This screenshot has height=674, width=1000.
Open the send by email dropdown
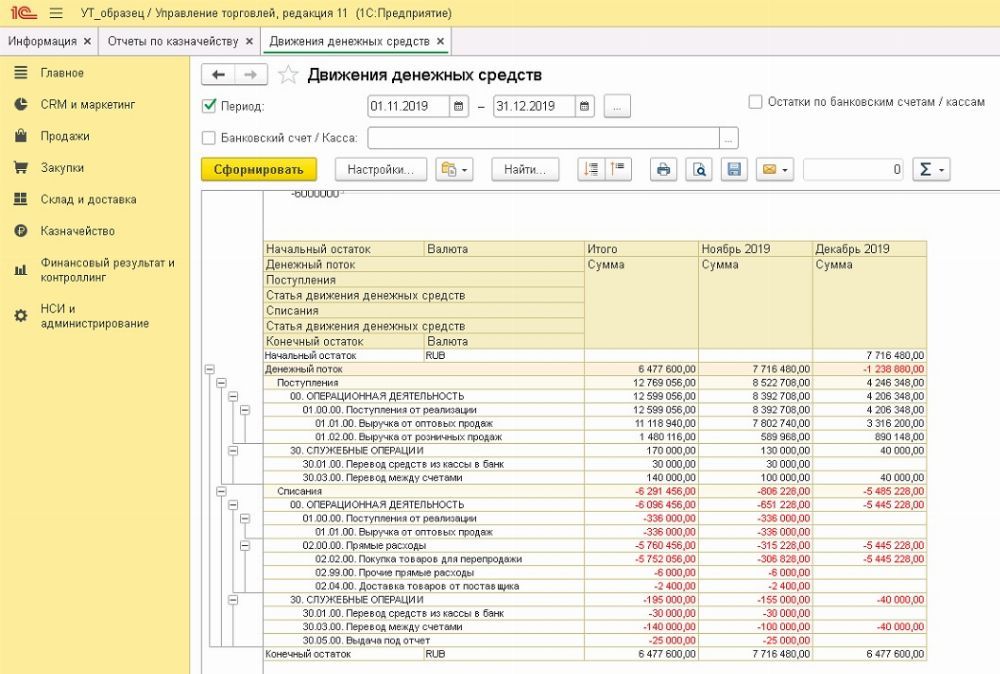[x=774, y=170]
